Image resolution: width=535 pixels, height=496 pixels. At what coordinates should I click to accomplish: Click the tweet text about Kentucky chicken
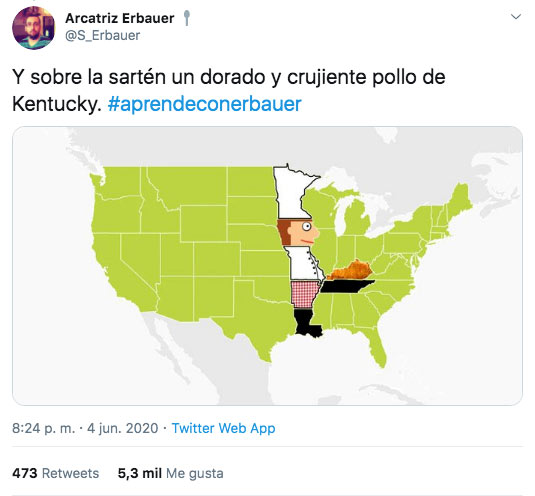pos(229,90)
